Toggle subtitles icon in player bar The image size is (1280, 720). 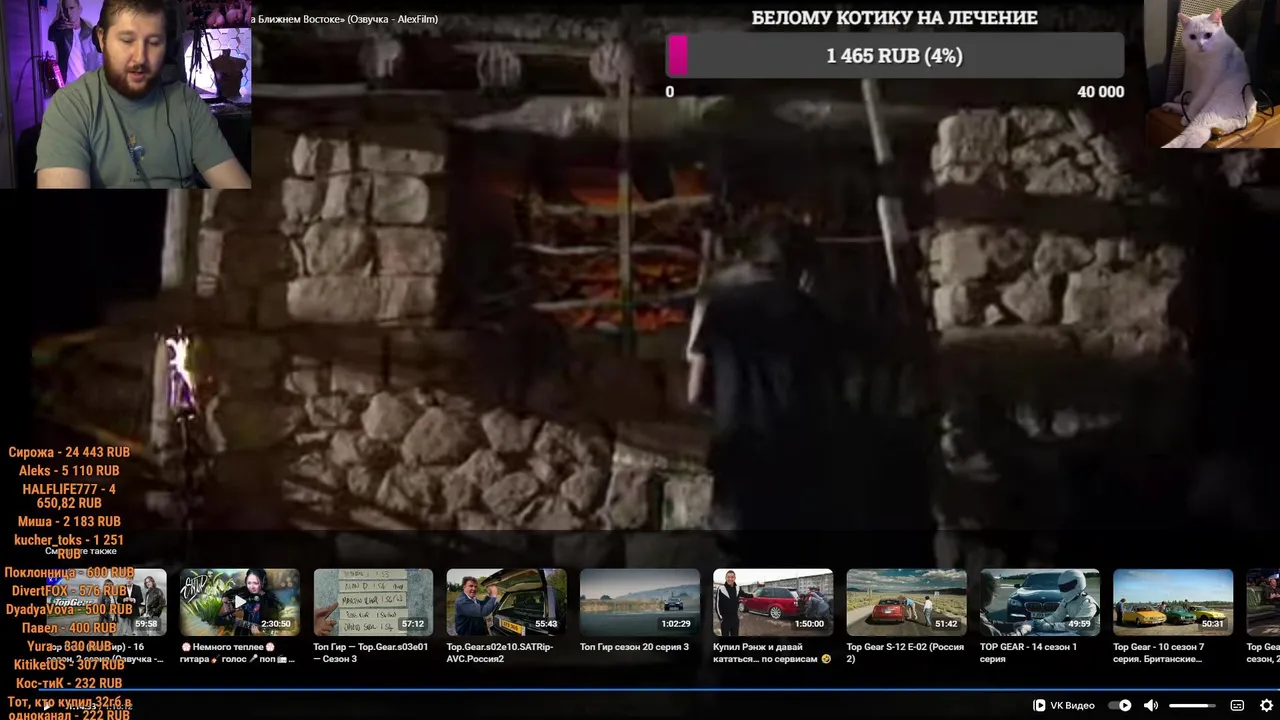tap(1237, 705)
